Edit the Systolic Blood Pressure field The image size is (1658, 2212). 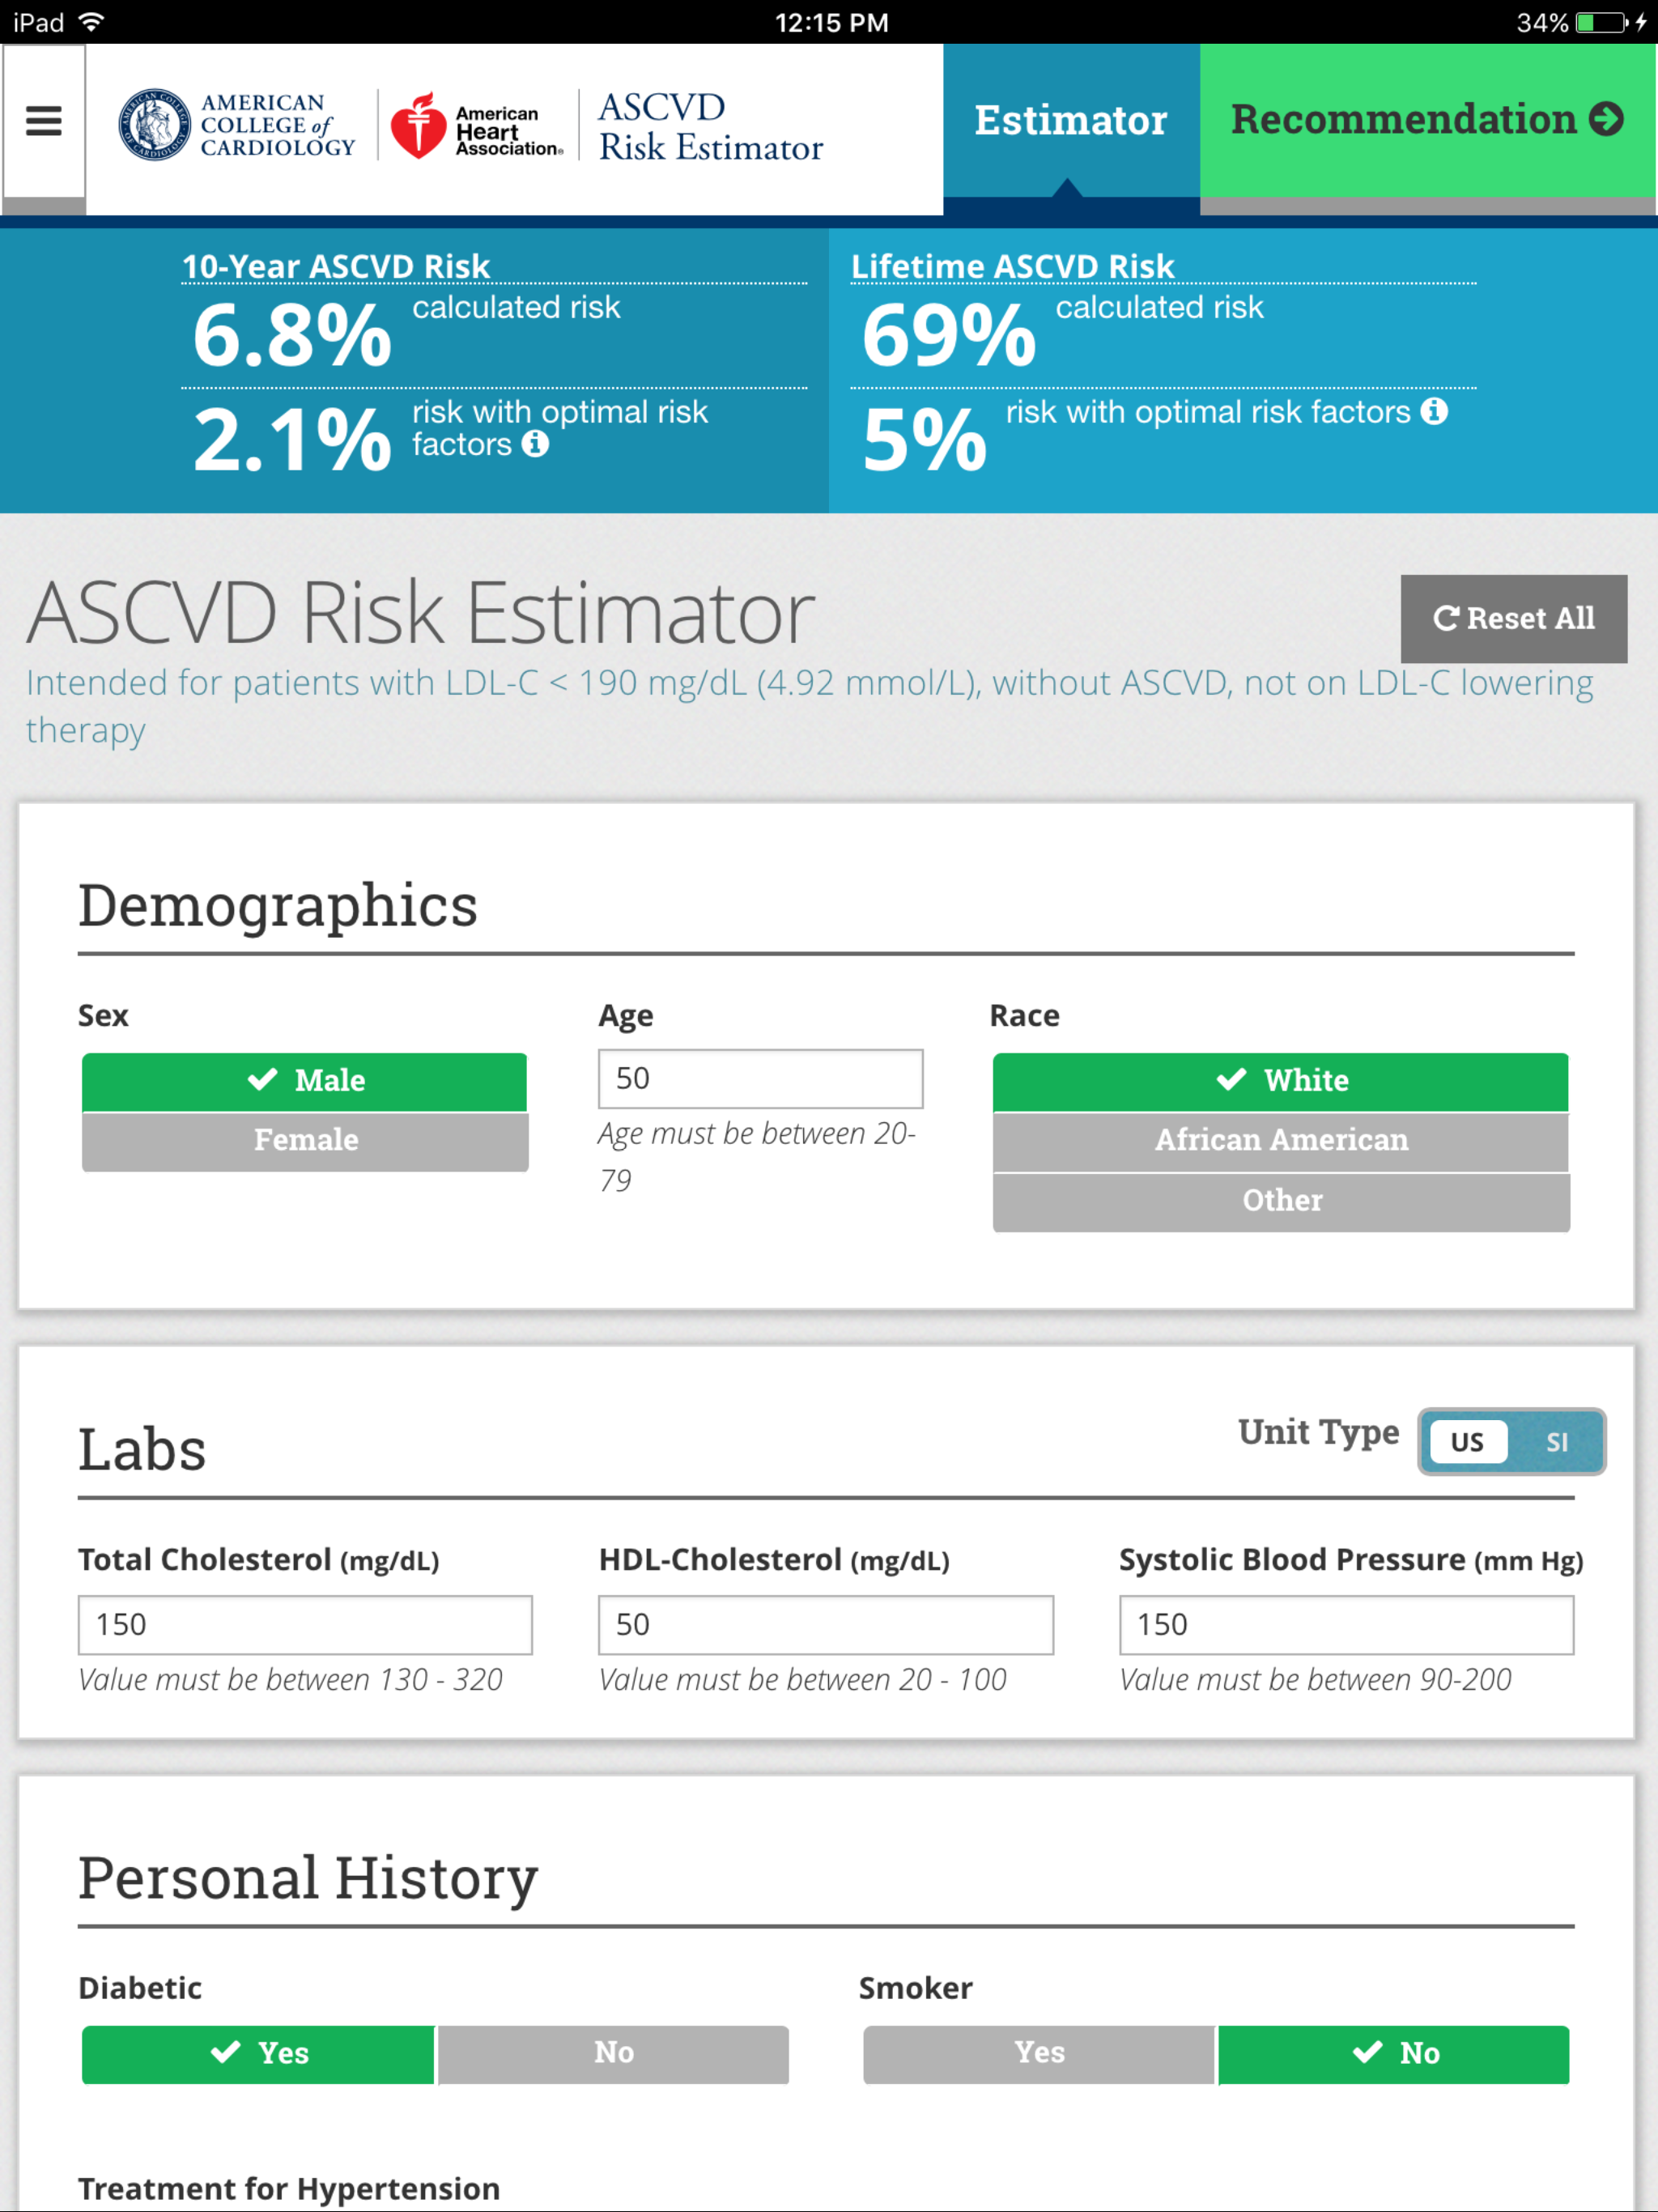[1345, 1625]
